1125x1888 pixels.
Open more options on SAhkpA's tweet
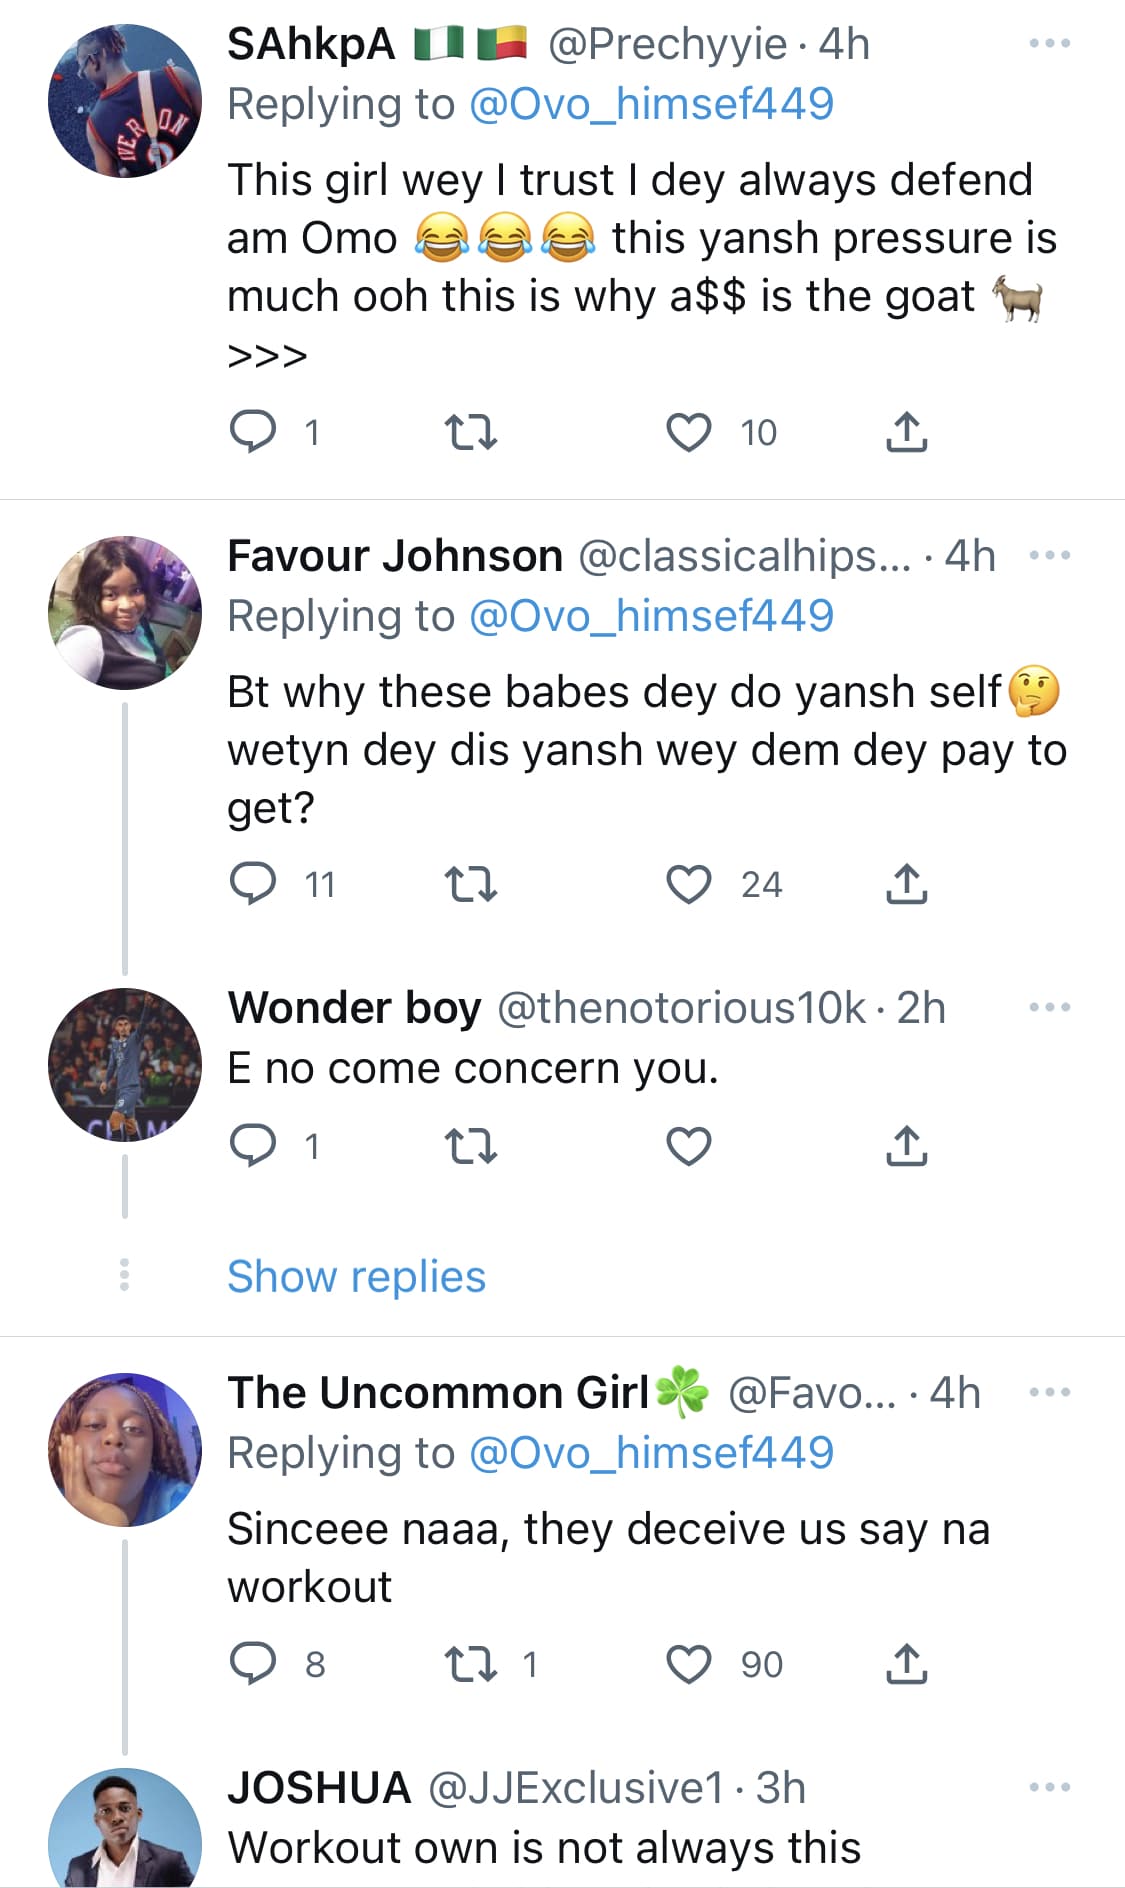pyautogui.click(x=1050, y=44)
